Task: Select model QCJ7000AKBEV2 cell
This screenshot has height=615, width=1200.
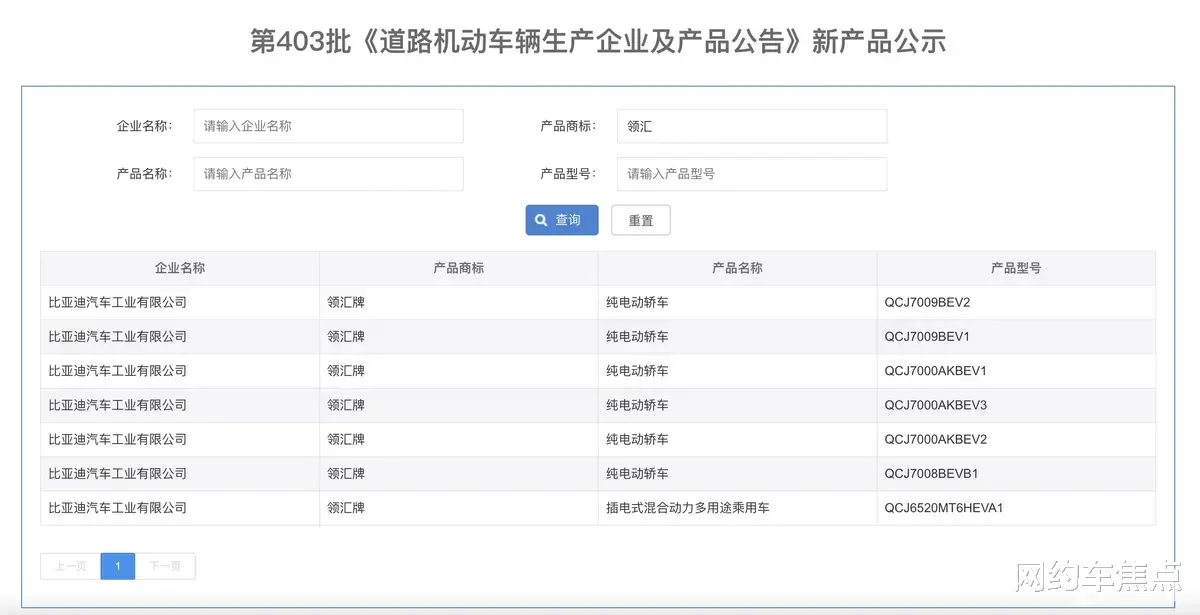Action: [1016, 439]
